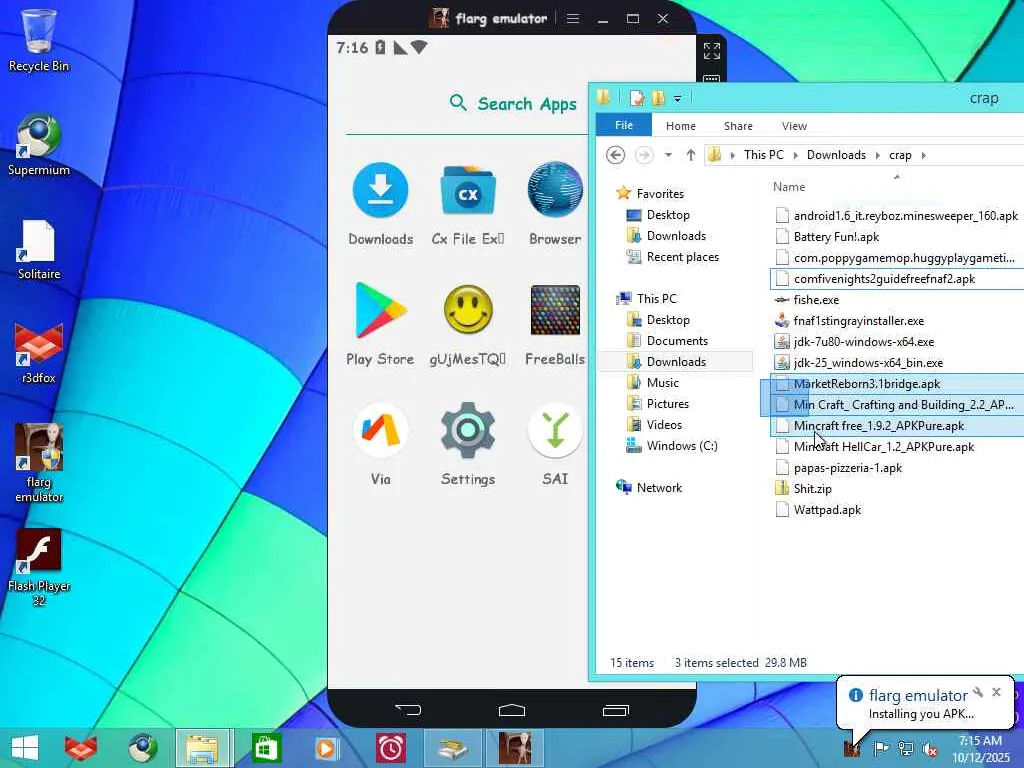
Task: Tap the Search Apps field
Action: pos(513,104)
